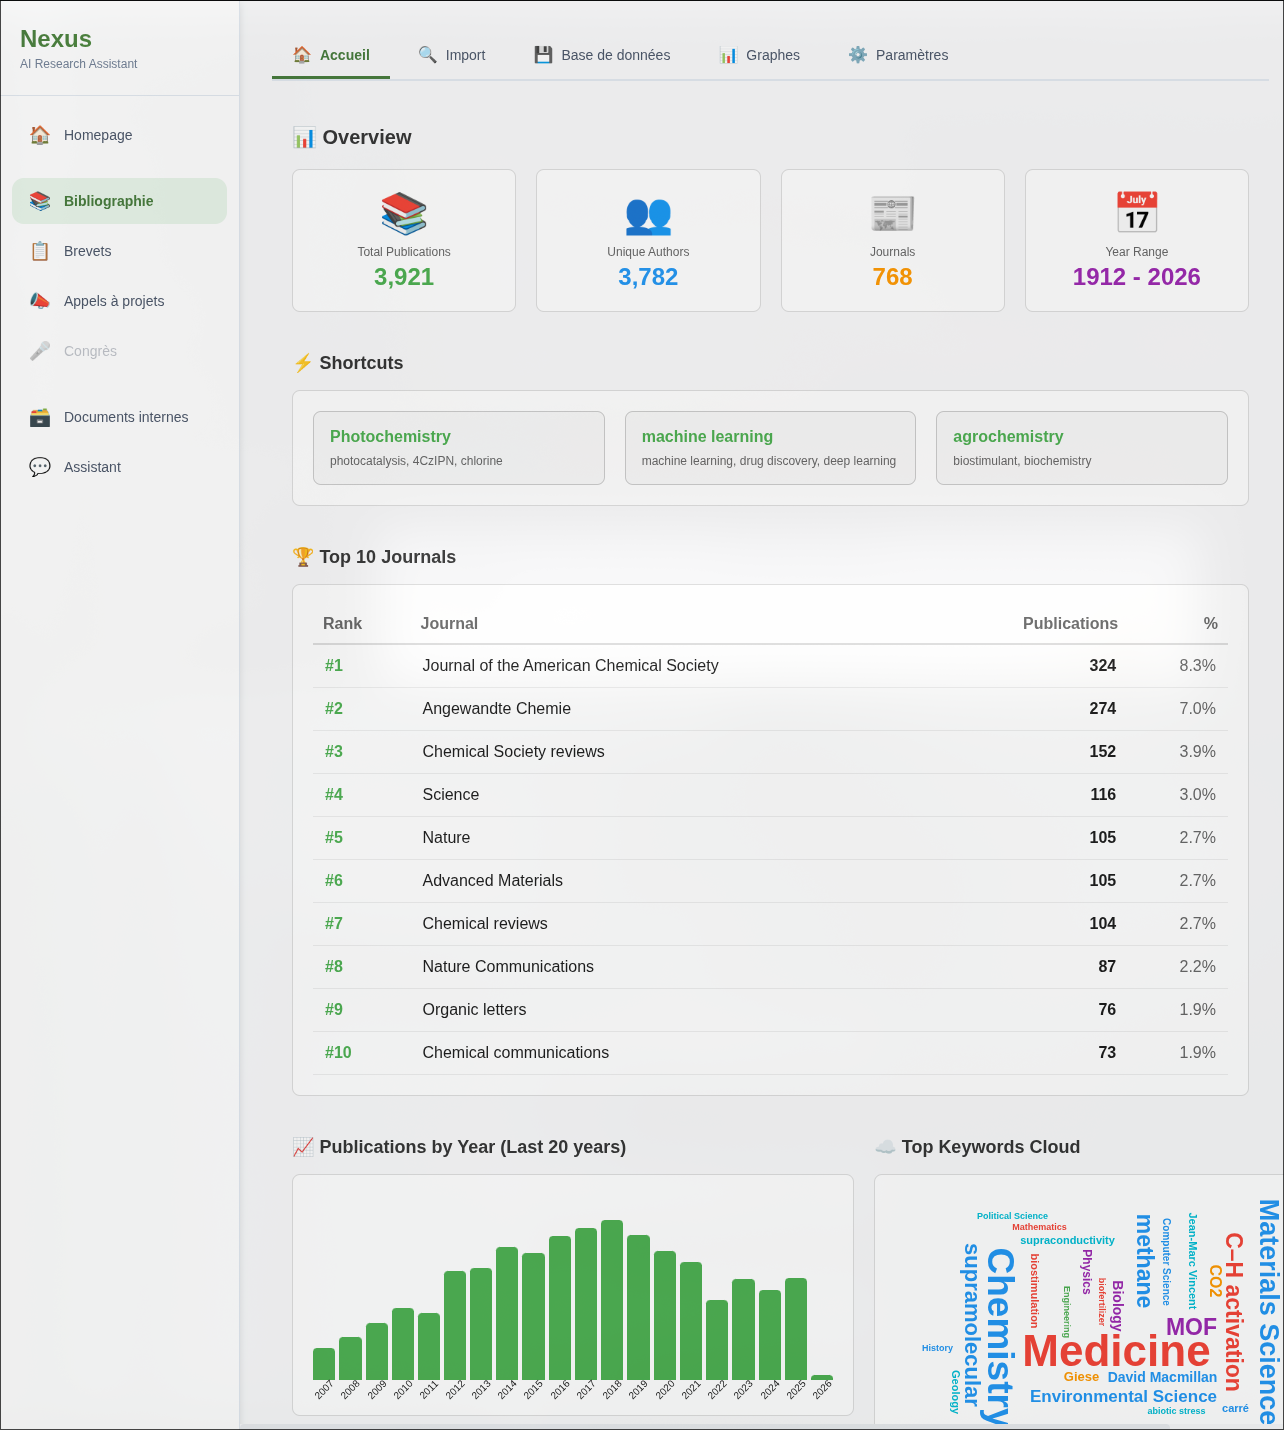Open the Graphes tab

tap(759, 55)
